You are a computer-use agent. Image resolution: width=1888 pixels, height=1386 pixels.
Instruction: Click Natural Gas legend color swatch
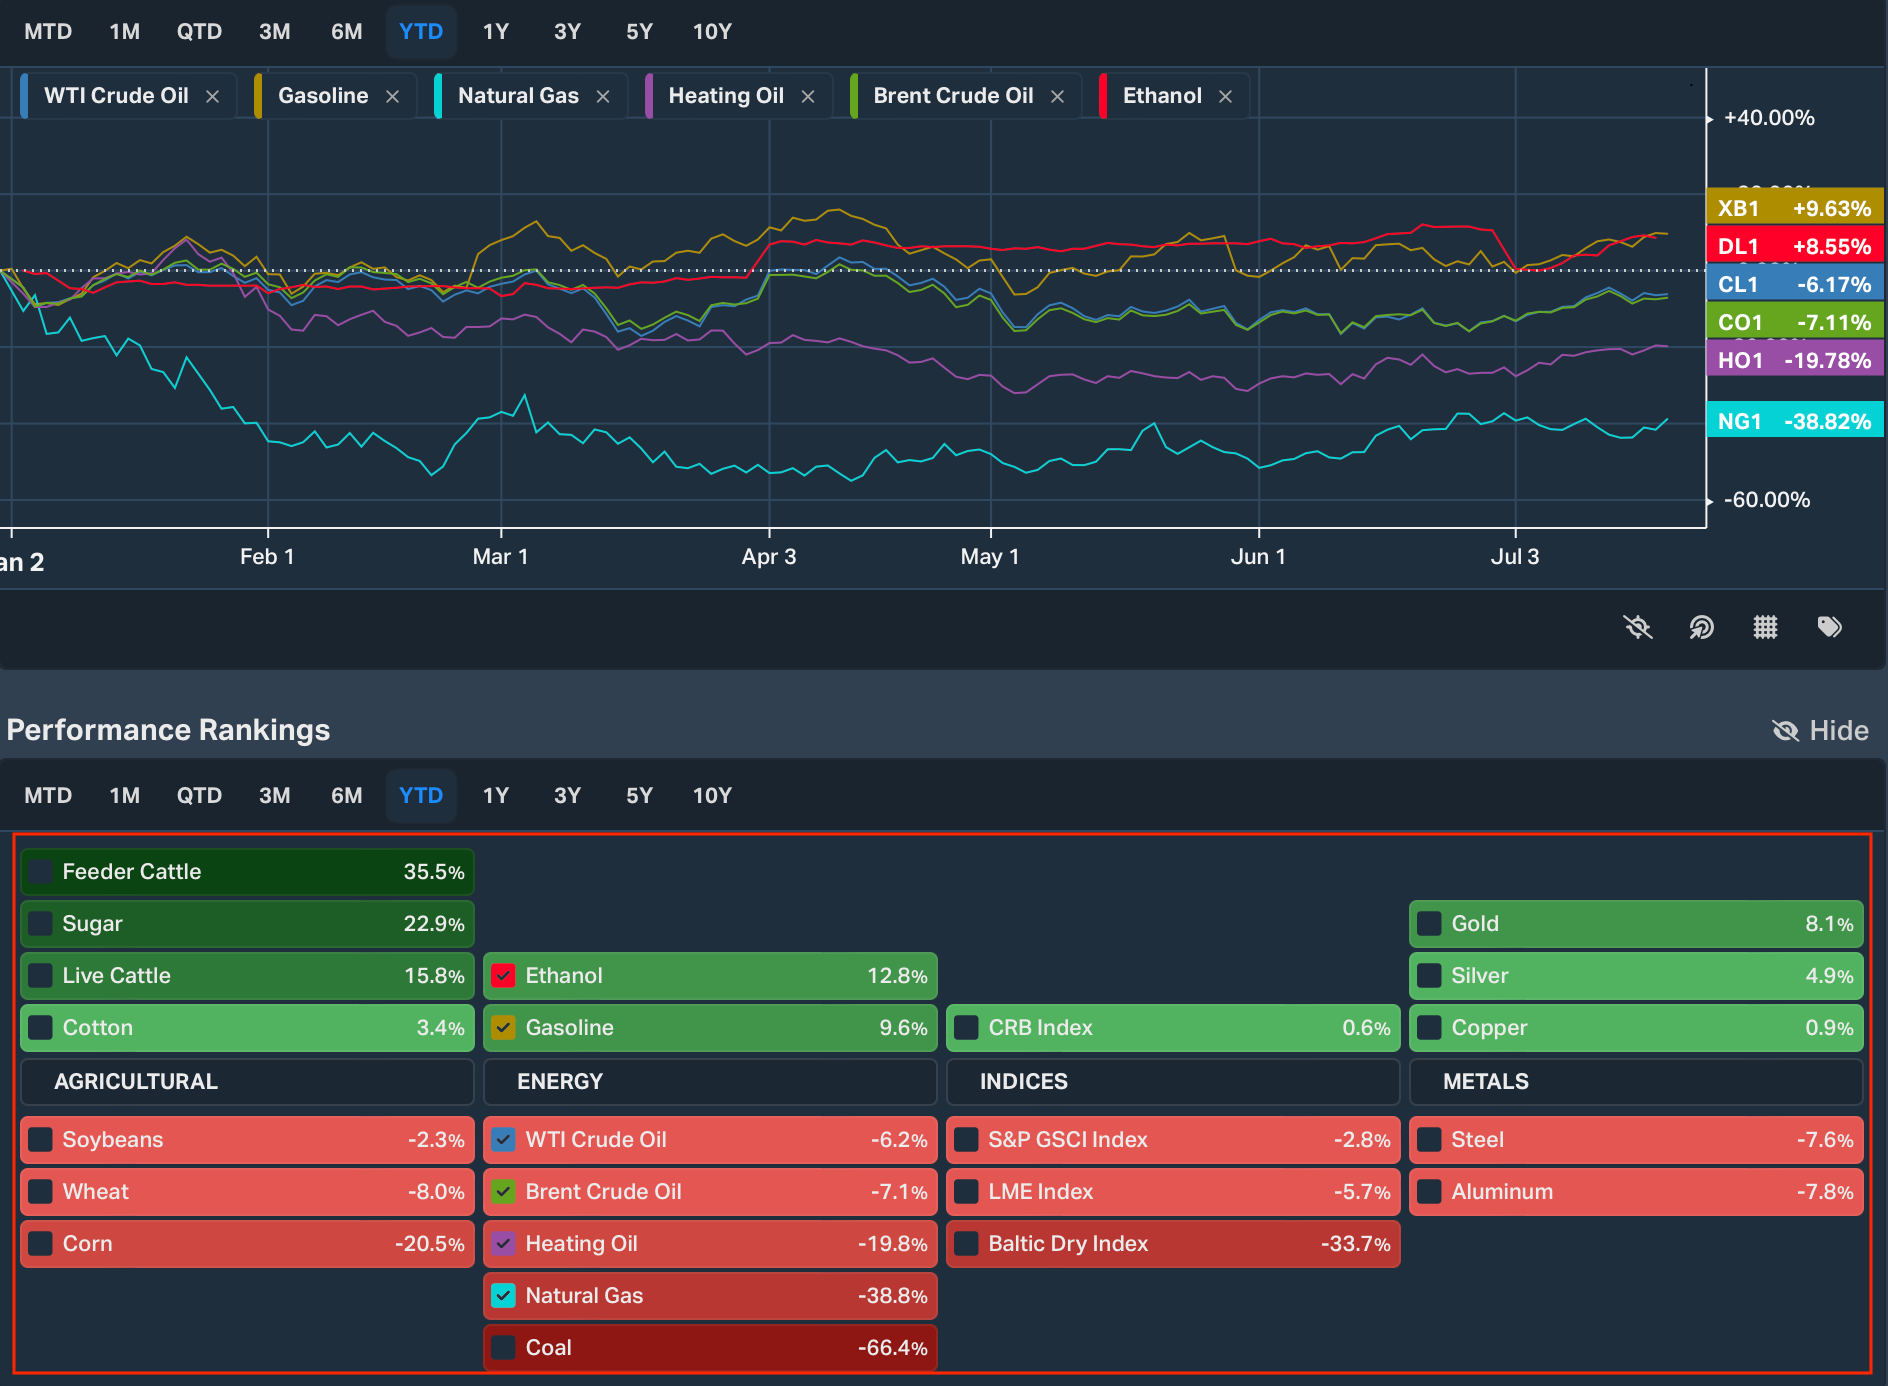click(438, 96)
